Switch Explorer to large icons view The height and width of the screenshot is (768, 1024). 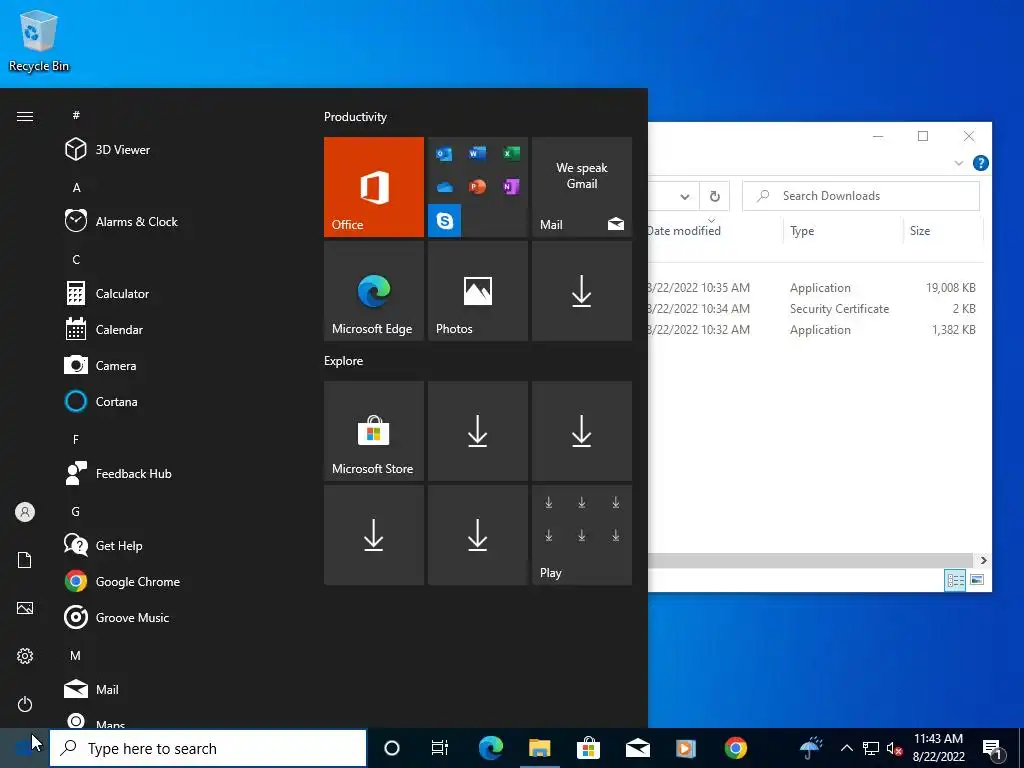click(977, 580)
